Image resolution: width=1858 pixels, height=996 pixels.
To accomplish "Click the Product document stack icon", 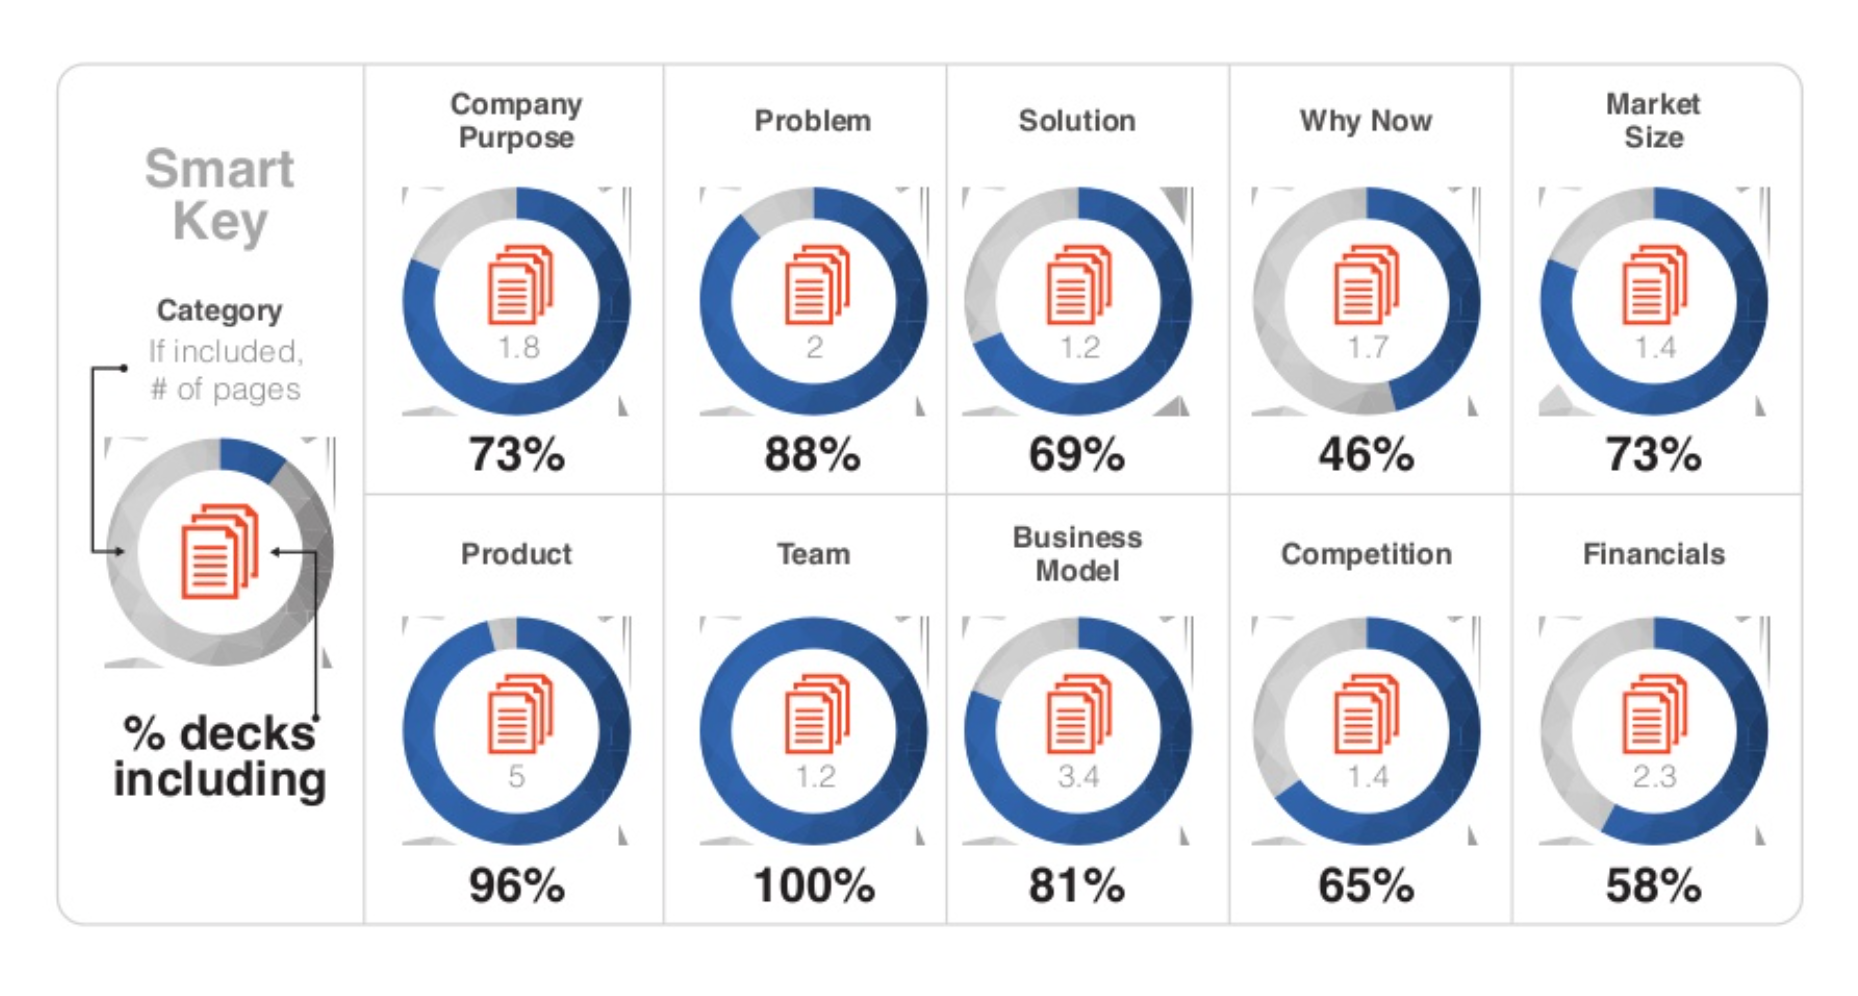I will tap(520, 714).
